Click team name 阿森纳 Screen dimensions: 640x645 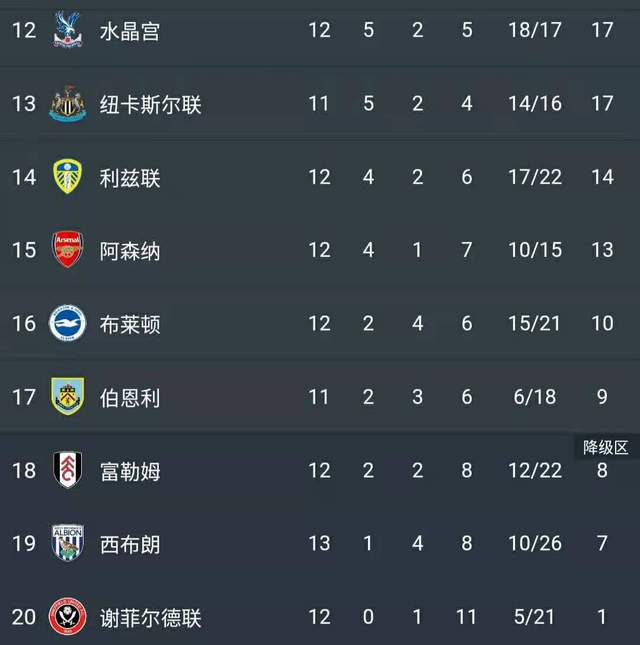click(x=130, y=251)
